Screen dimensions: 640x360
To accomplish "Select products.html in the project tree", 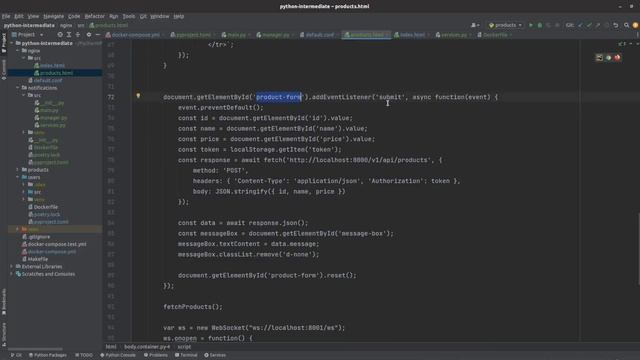I will point(55,73).
